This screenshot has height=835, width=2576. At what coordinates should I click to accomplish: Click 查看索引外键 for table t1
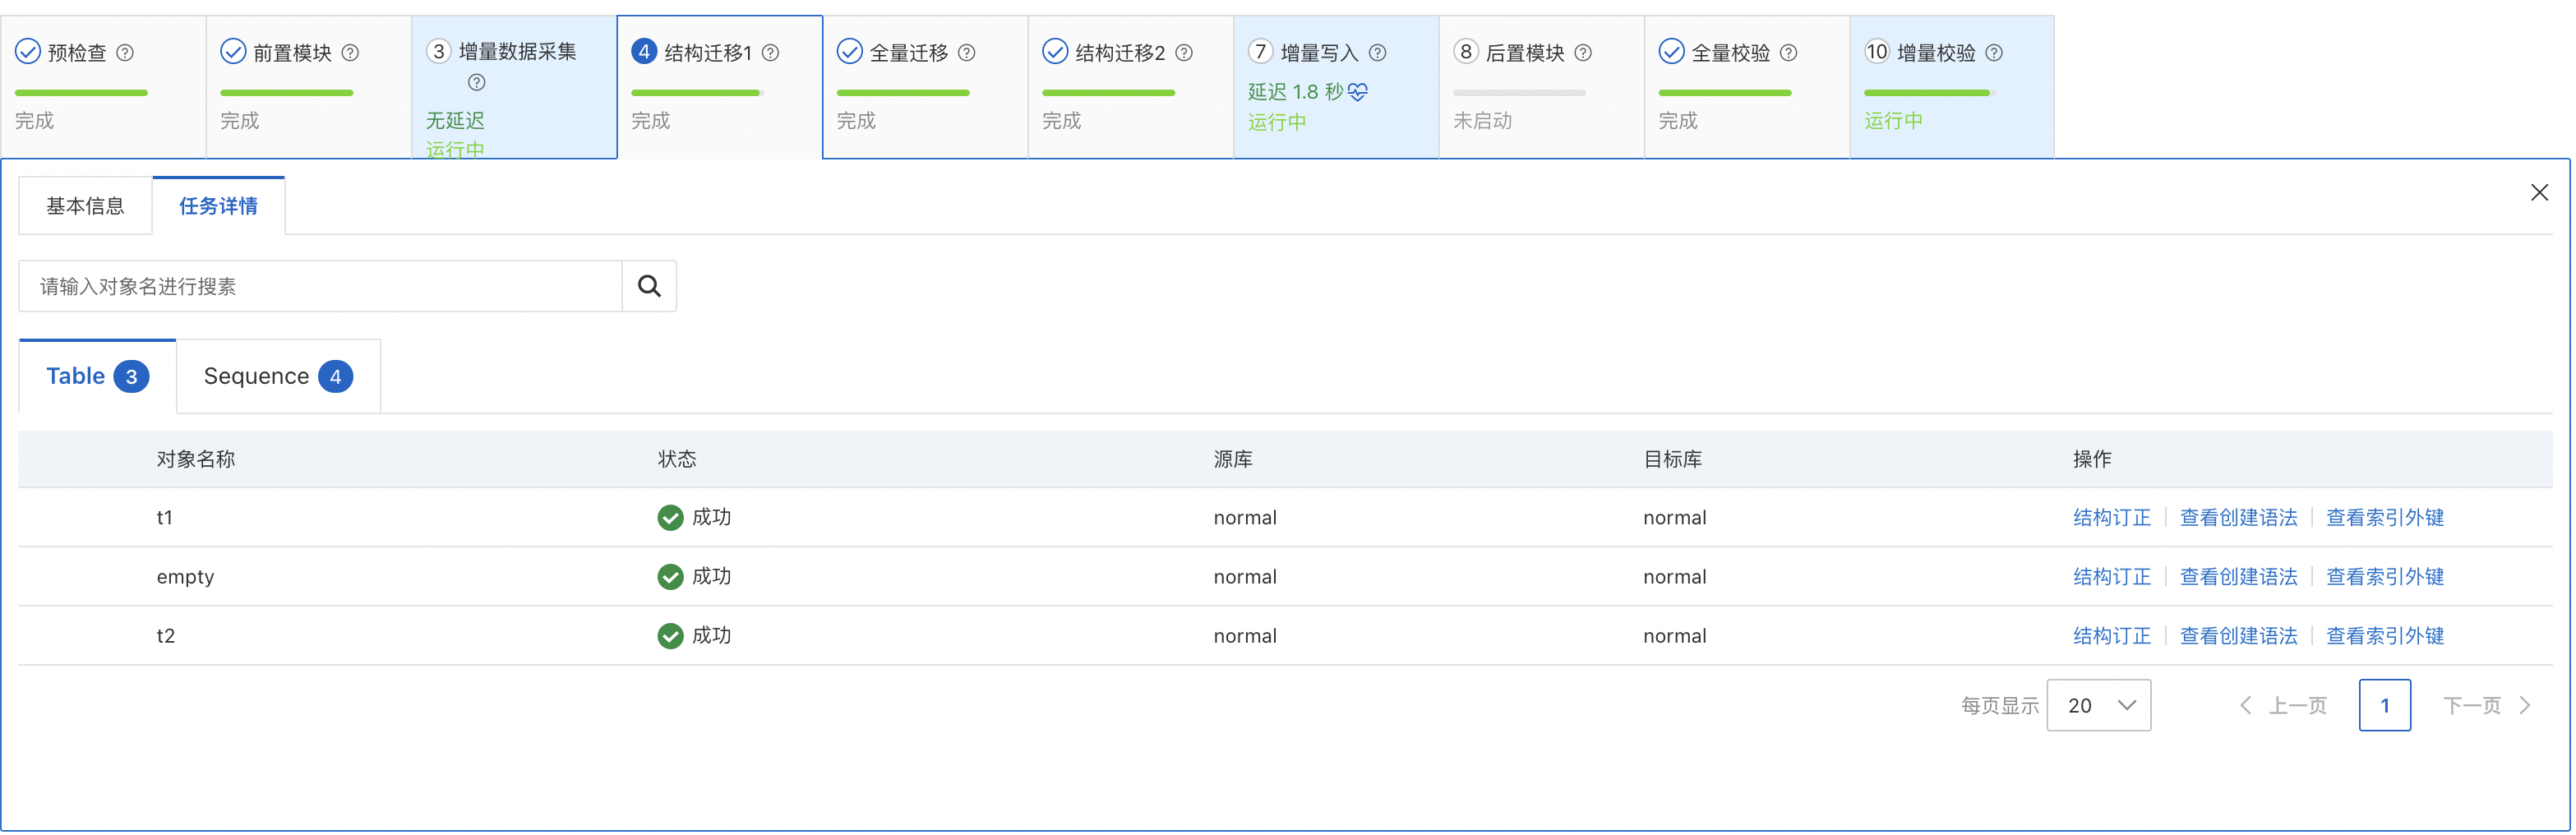pyautogui.click(x=2385, y=518)
